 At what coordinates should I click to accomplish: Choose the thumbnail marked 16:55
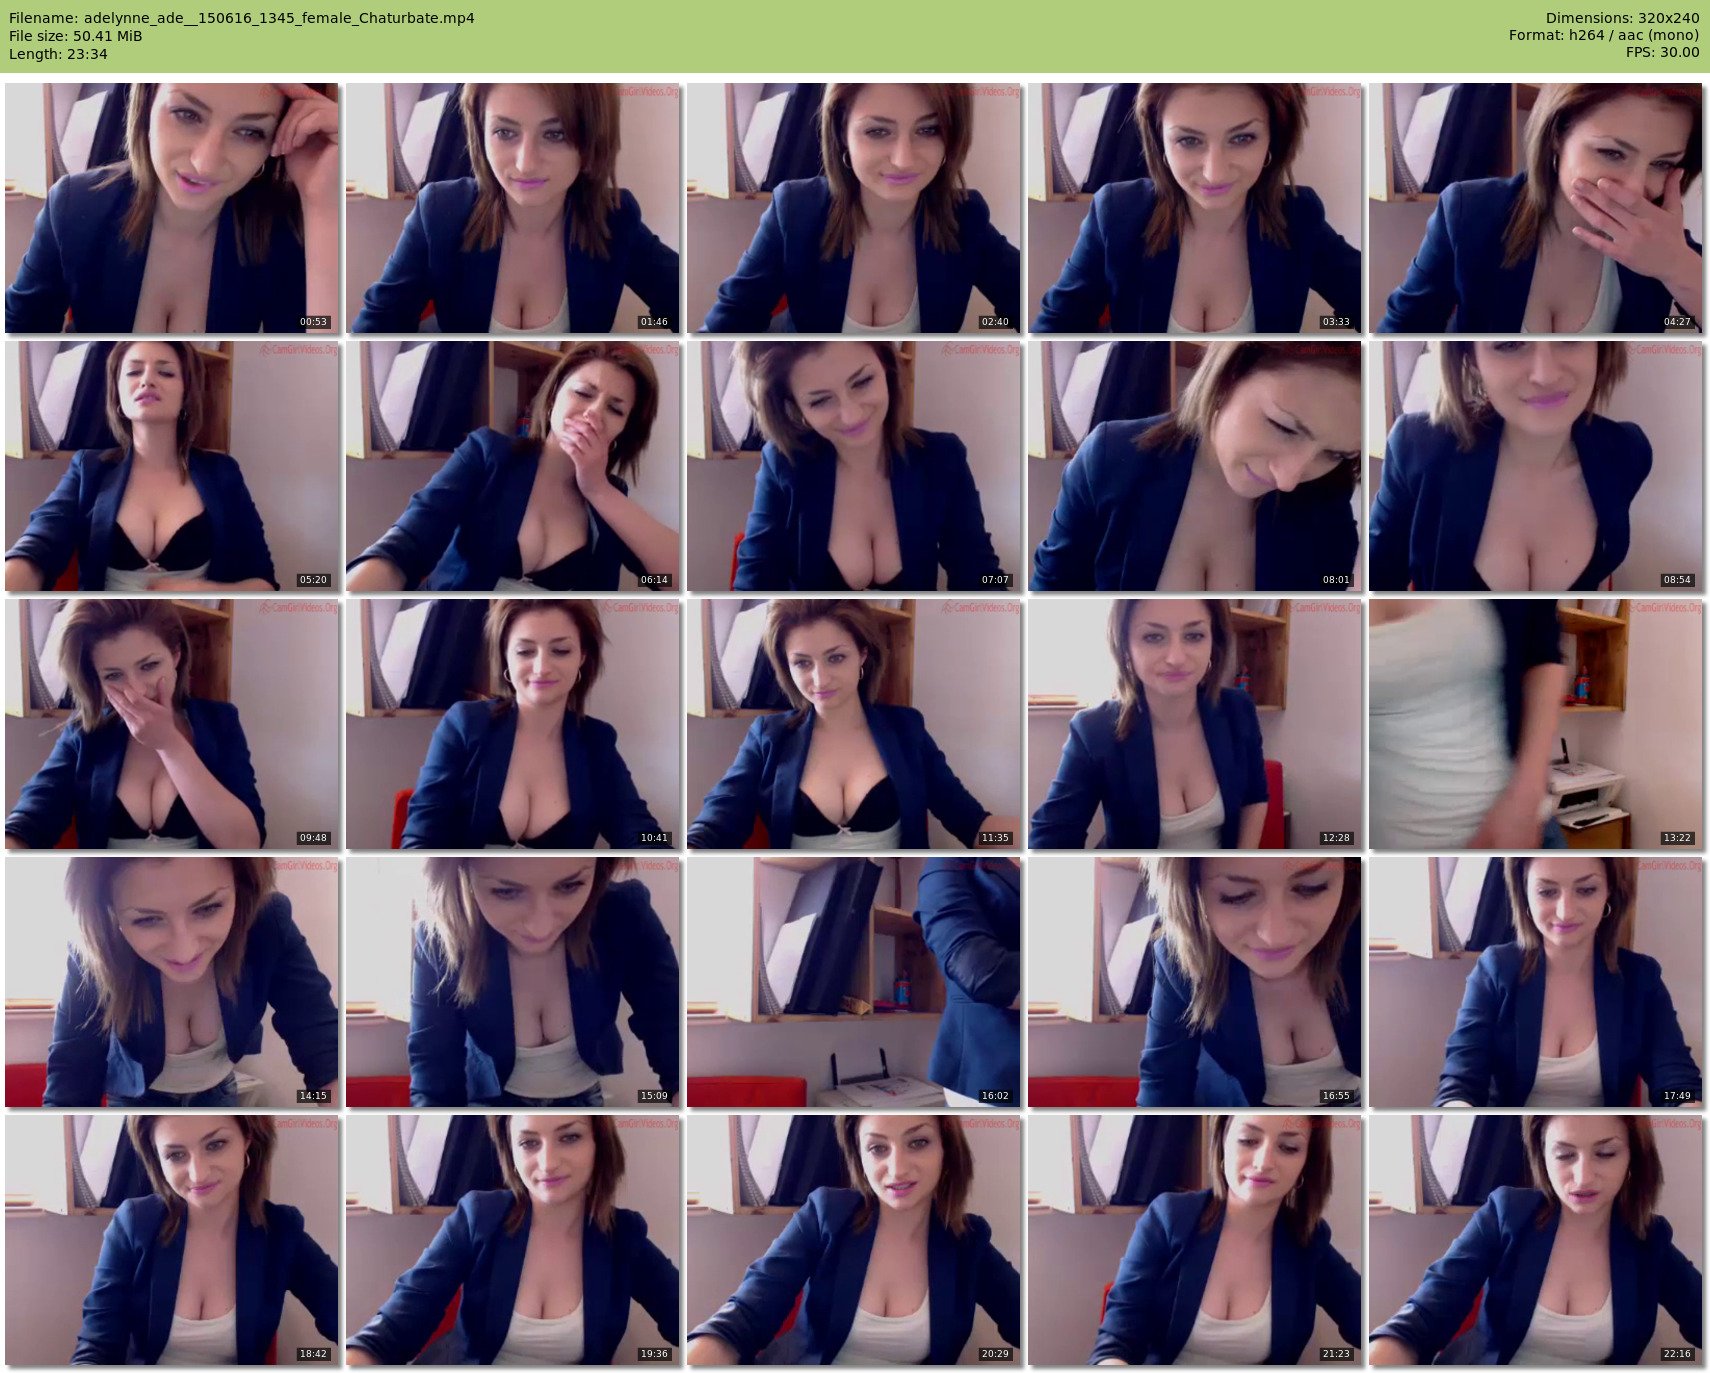click(x=1195, y=982)
